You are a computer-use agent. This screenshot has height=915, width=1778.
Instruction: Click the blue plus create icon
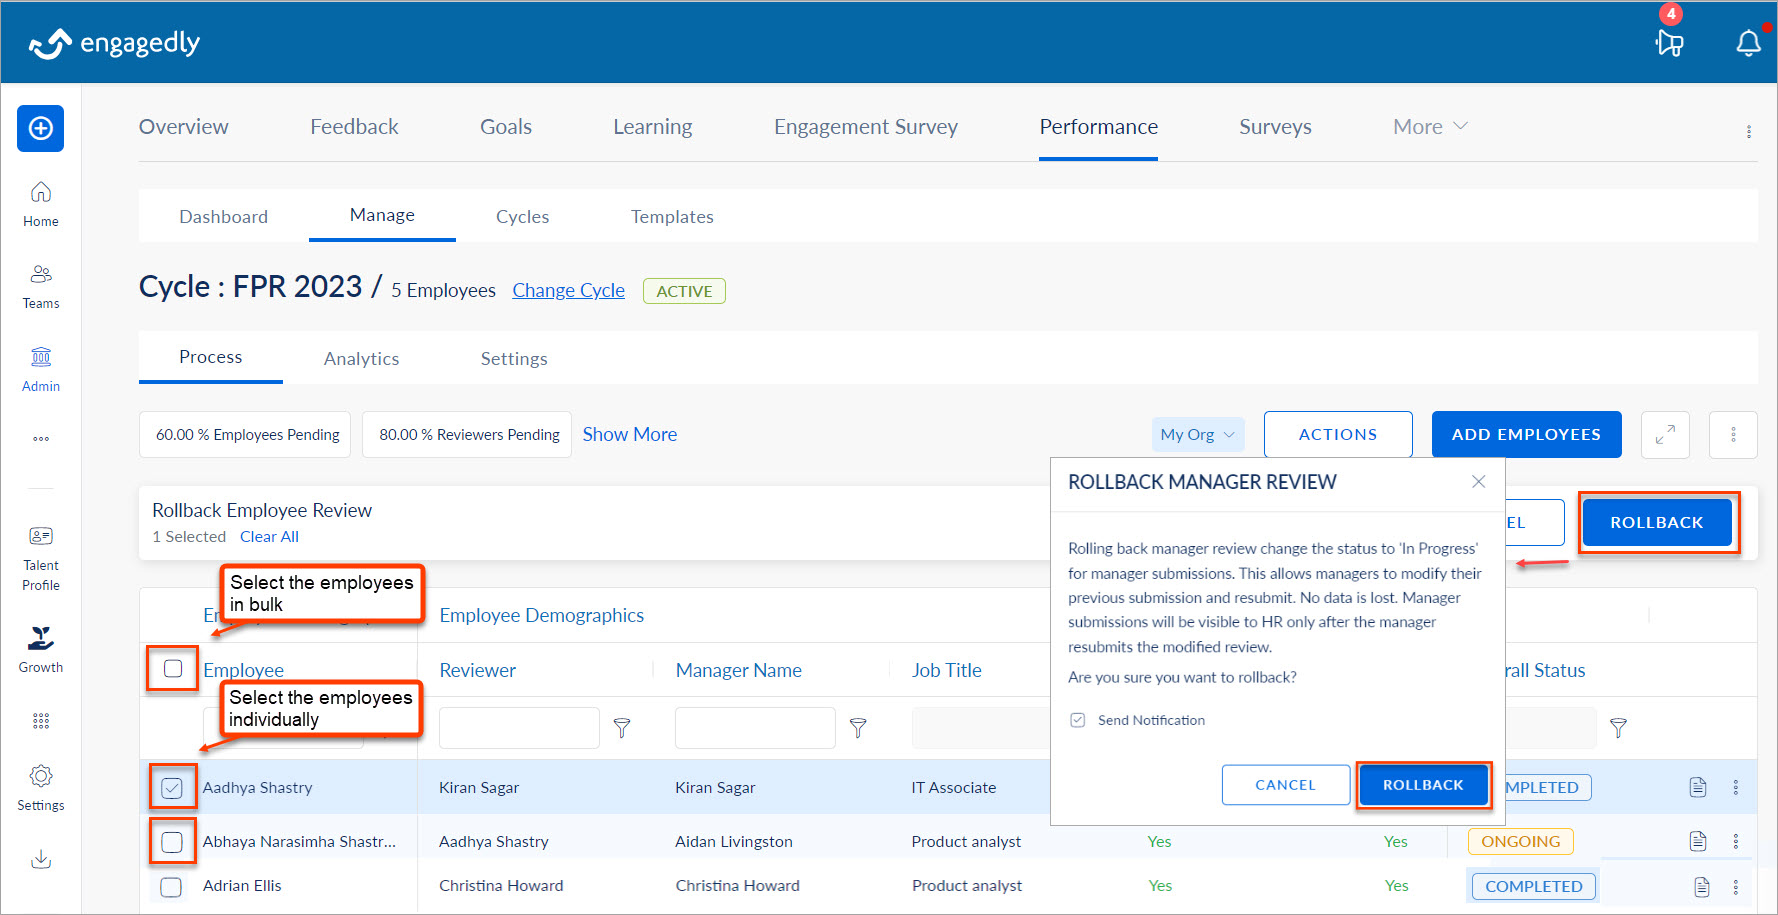pos(40,128)
